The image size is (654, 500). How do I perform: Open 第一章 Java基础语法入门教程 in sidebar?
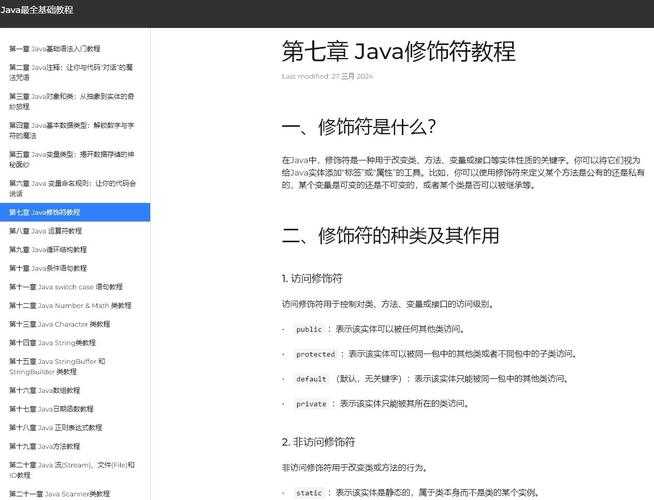click(55, 48)
